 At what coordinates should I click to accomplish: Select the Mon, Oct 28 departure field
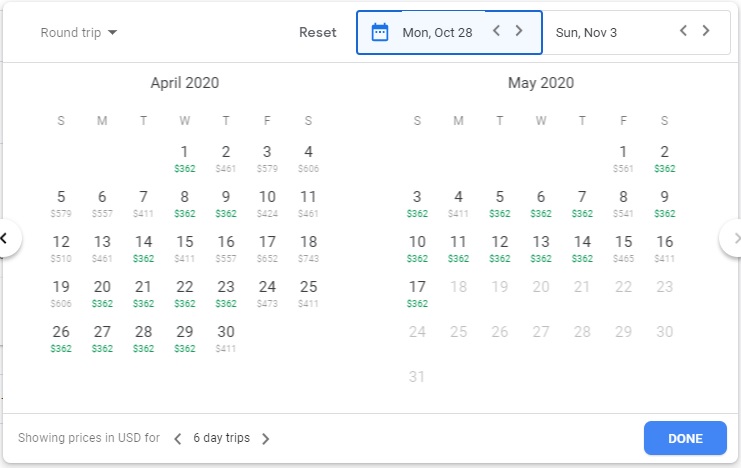(x=437, y=32)
